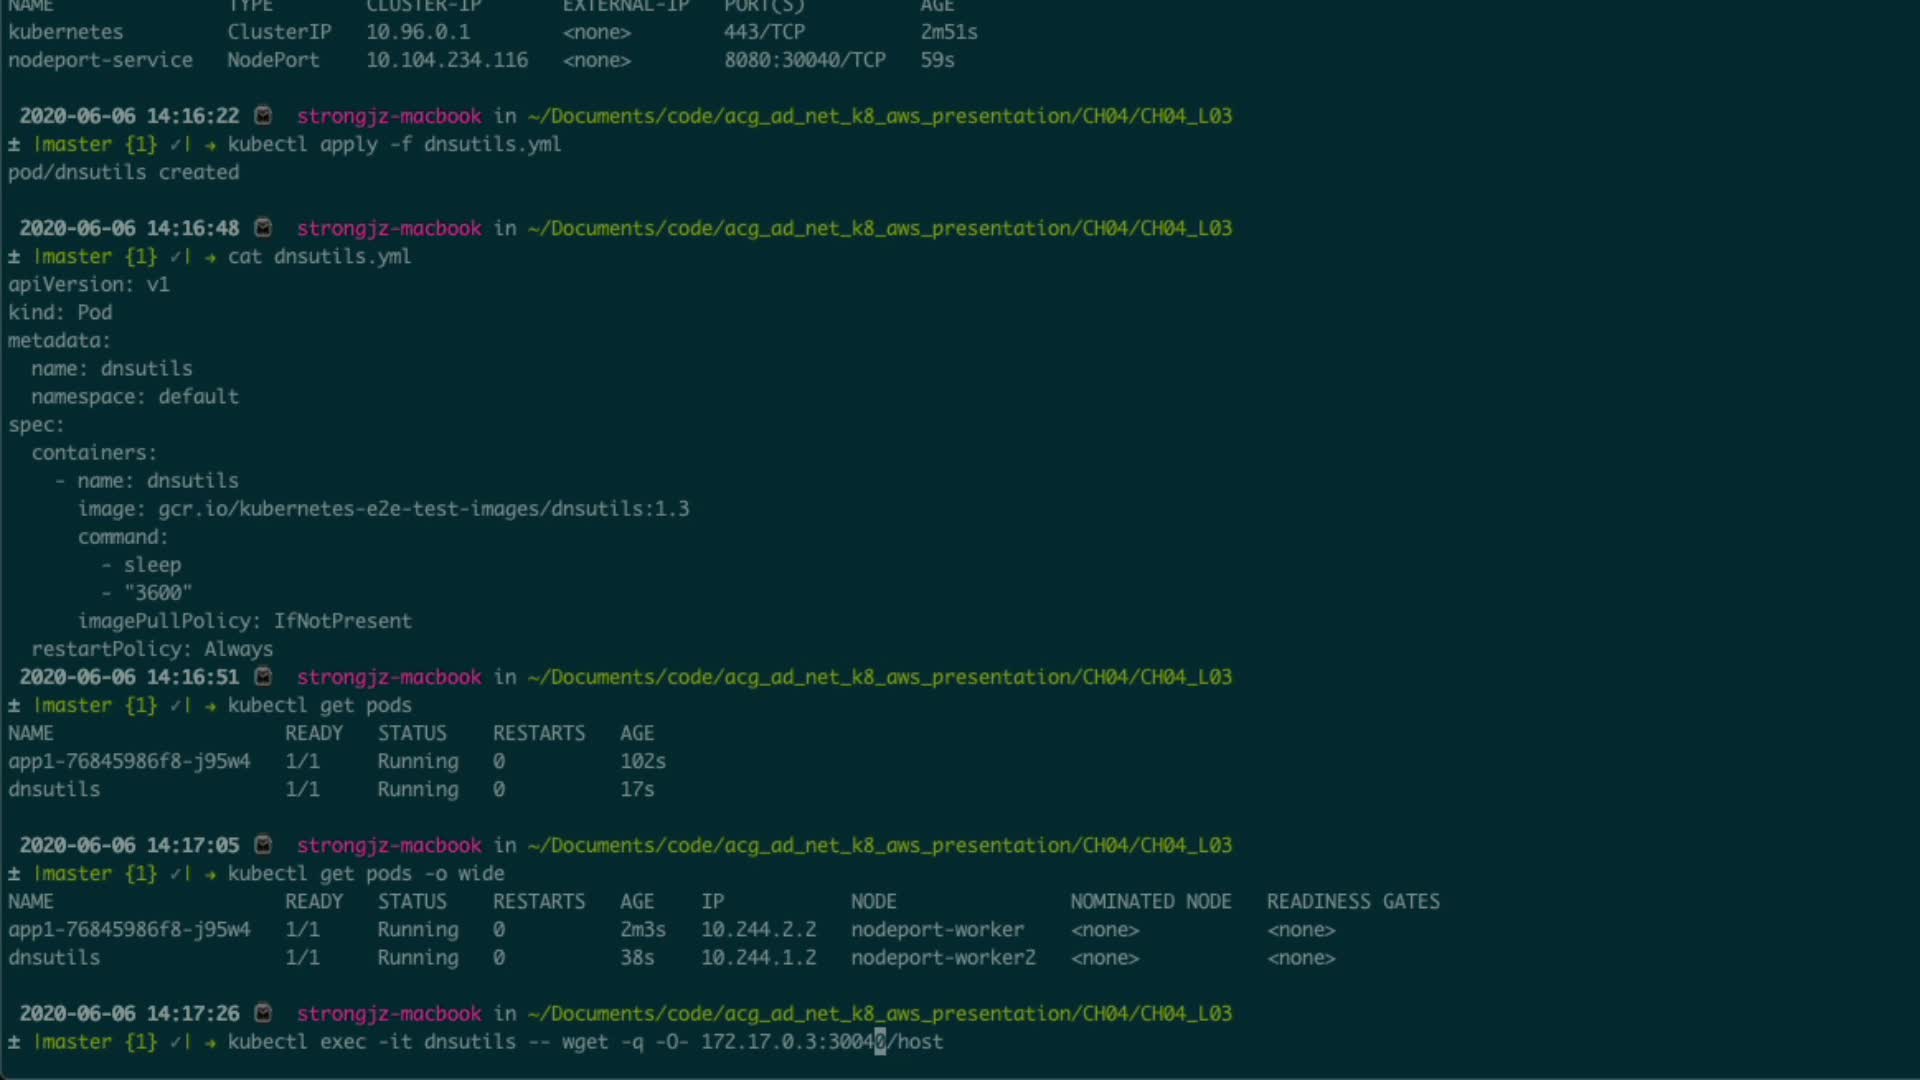Click the icon after timestamp 14:16:51
1920x1080 pixels.
(263, 677)
